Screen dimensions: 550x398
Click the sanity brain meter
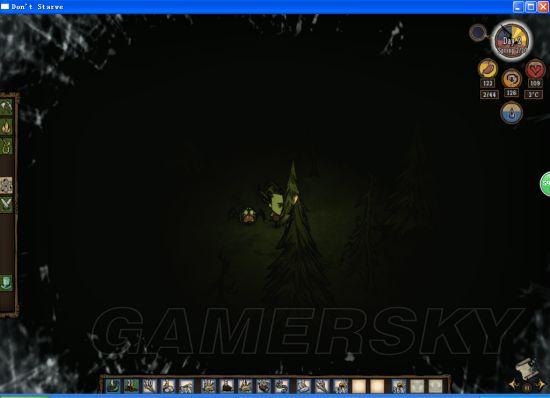[x=512, y=78]
